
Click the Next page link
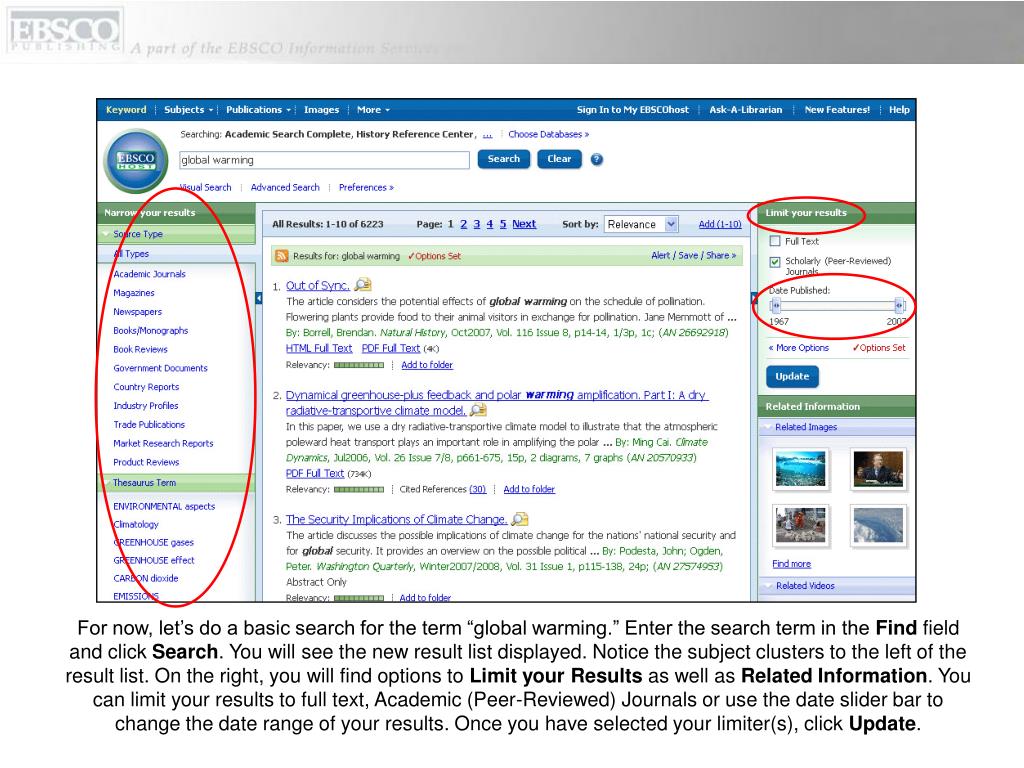[524, 224]
